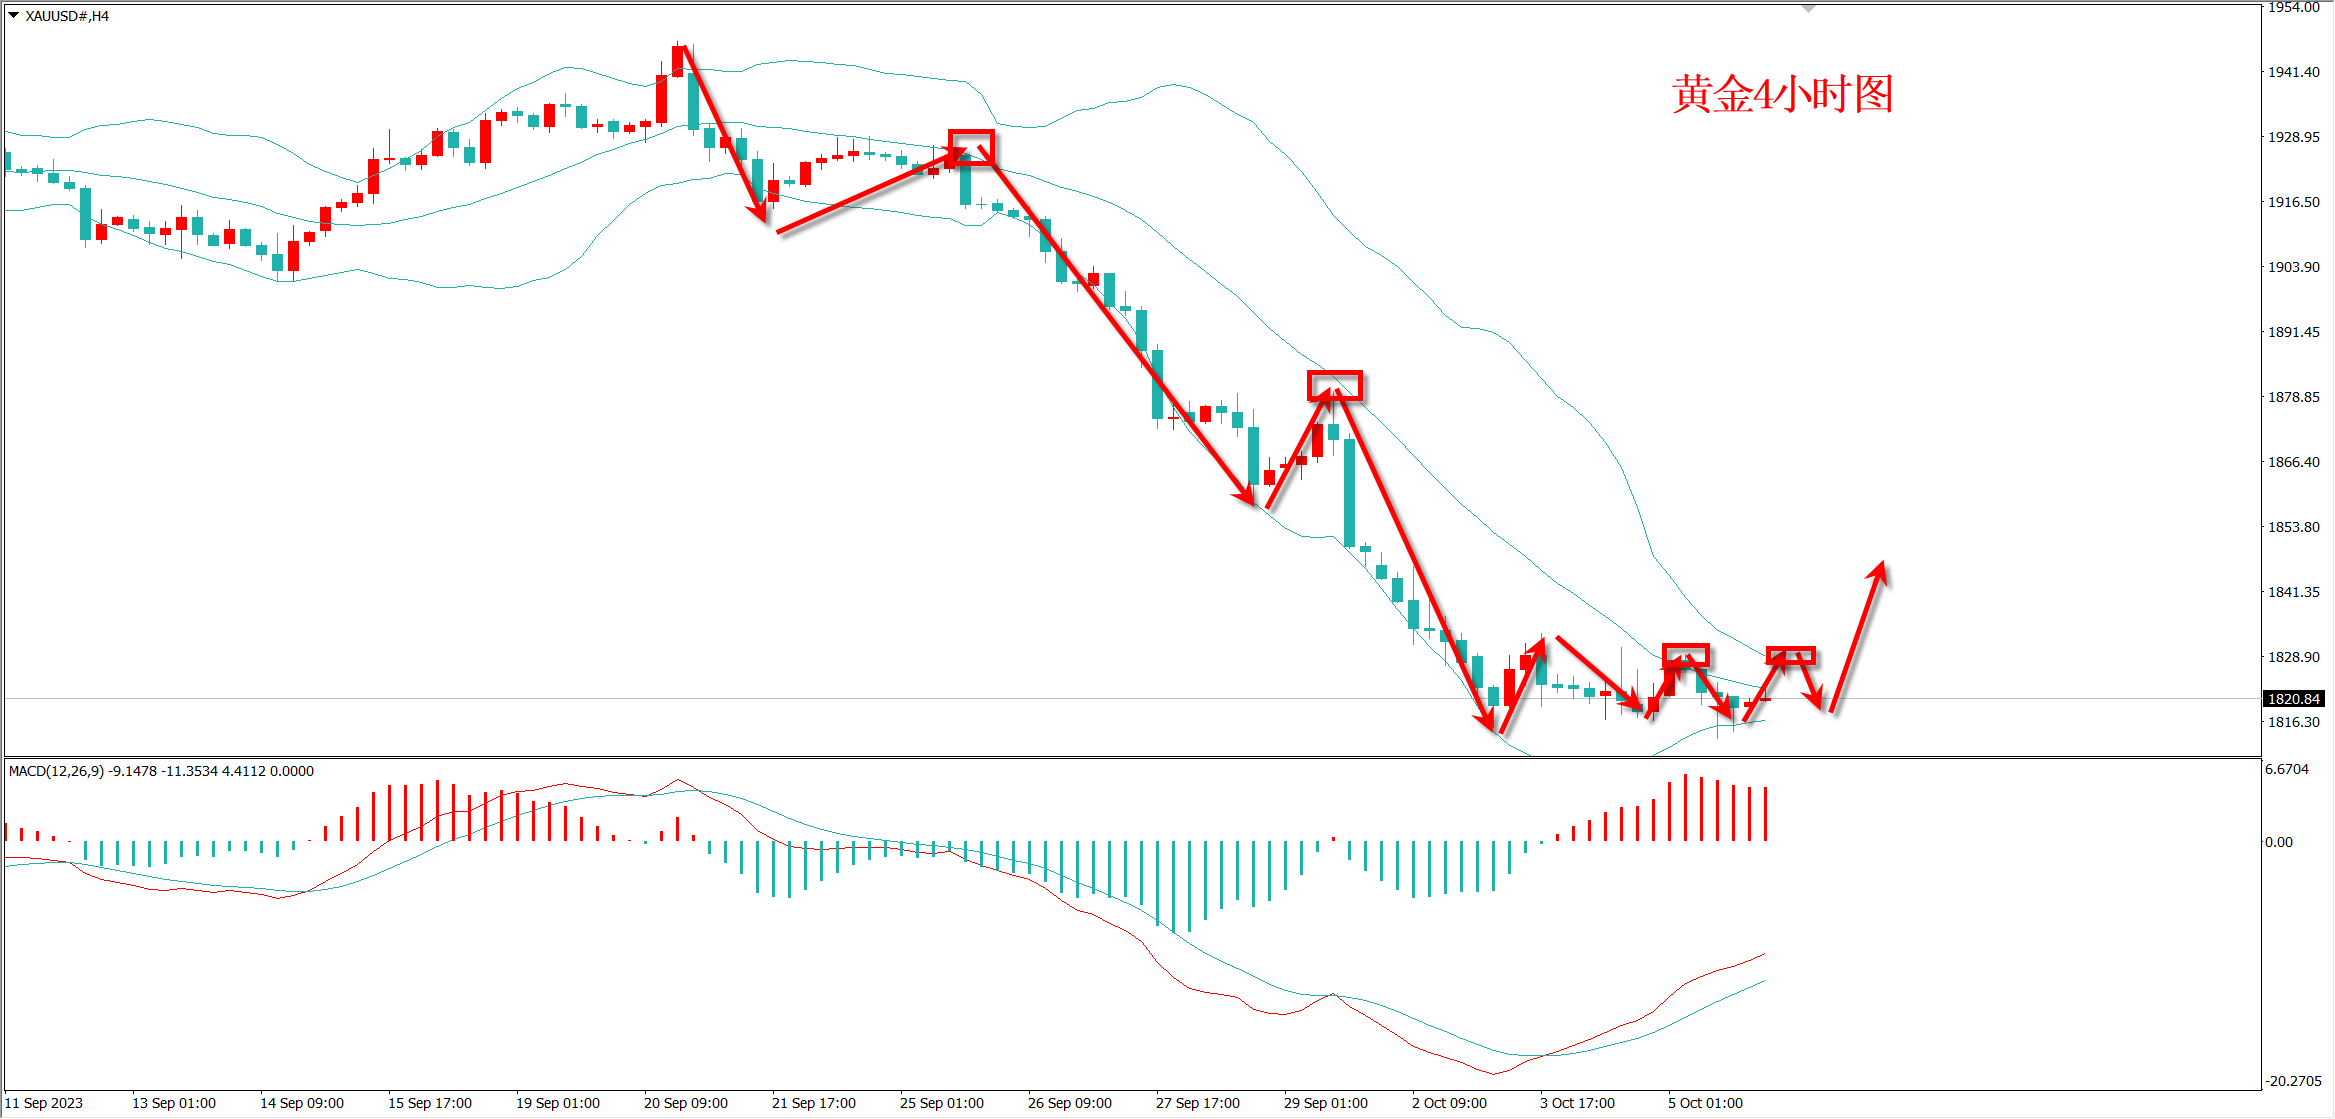Click the current price label 1820.84
The image size is (2335, 1119).
2293,699
